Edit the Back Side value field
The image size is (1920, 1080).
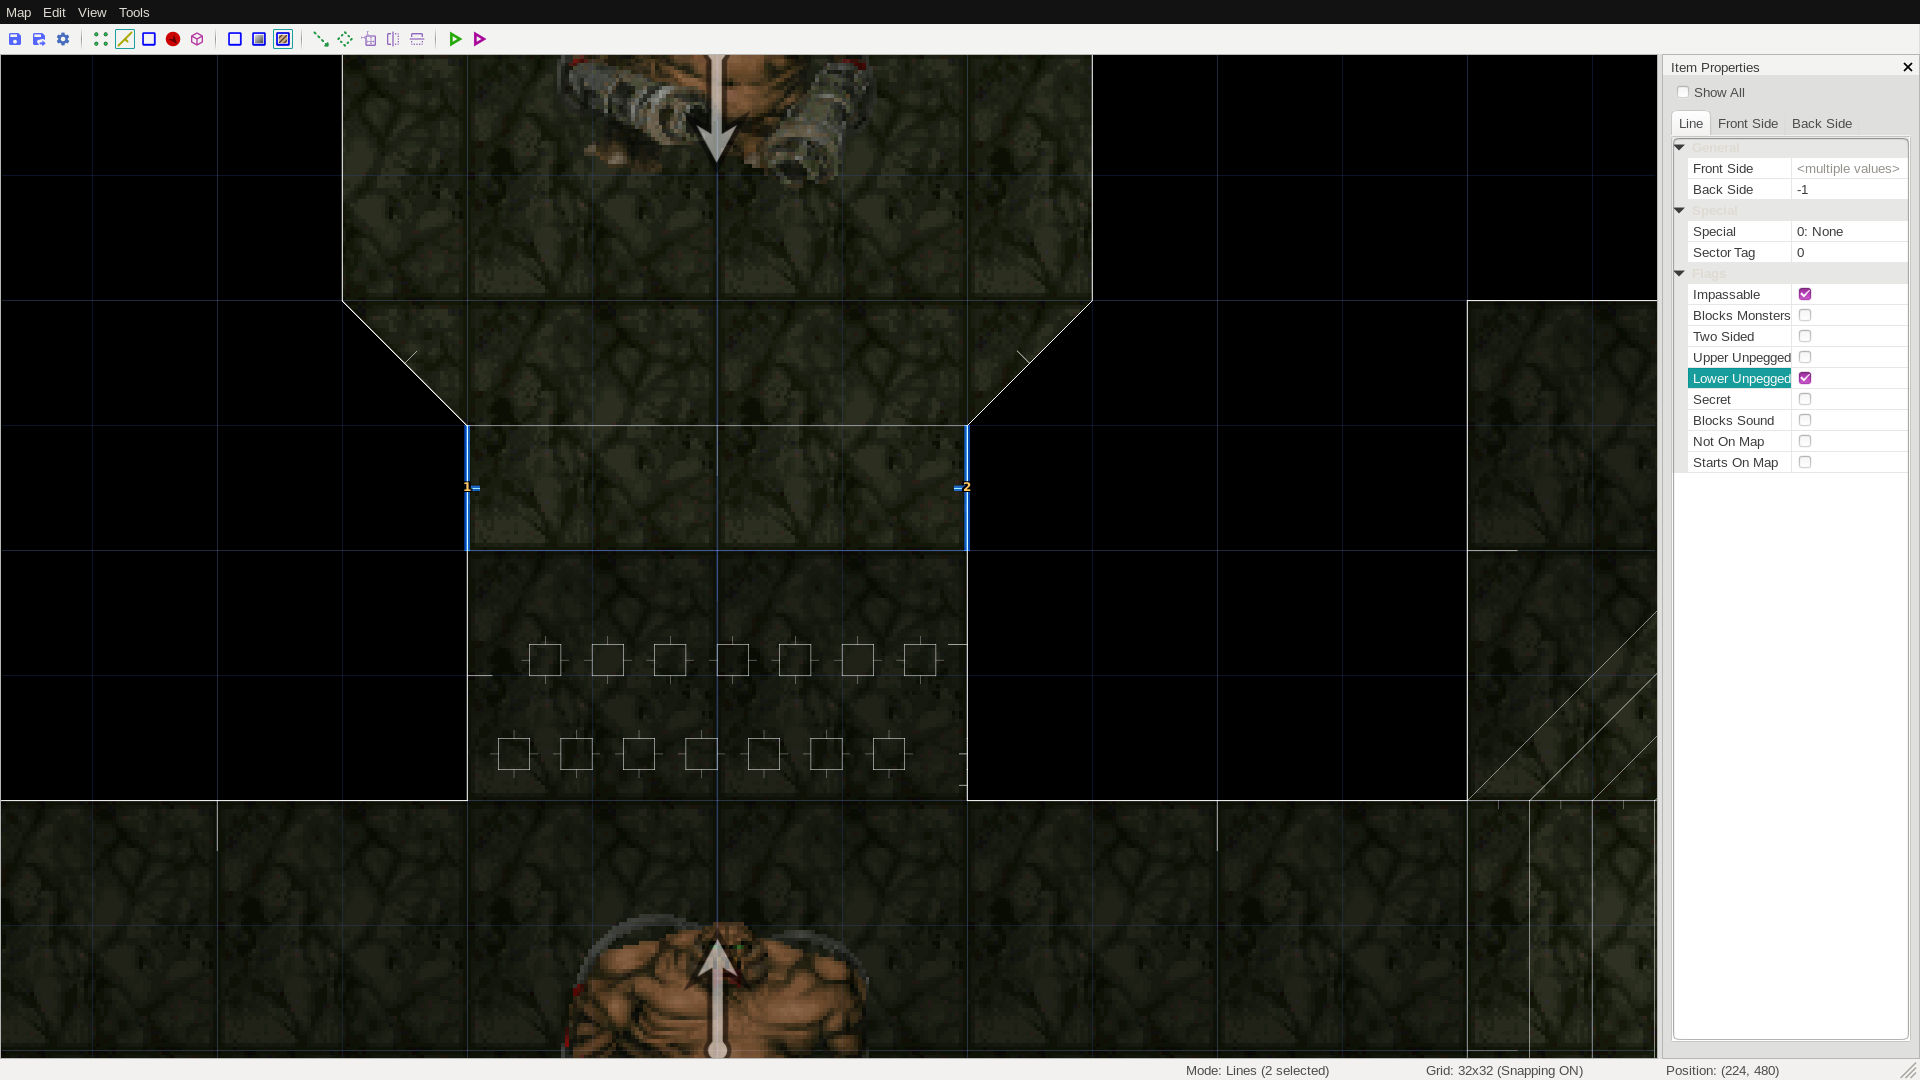[1848, 189]
